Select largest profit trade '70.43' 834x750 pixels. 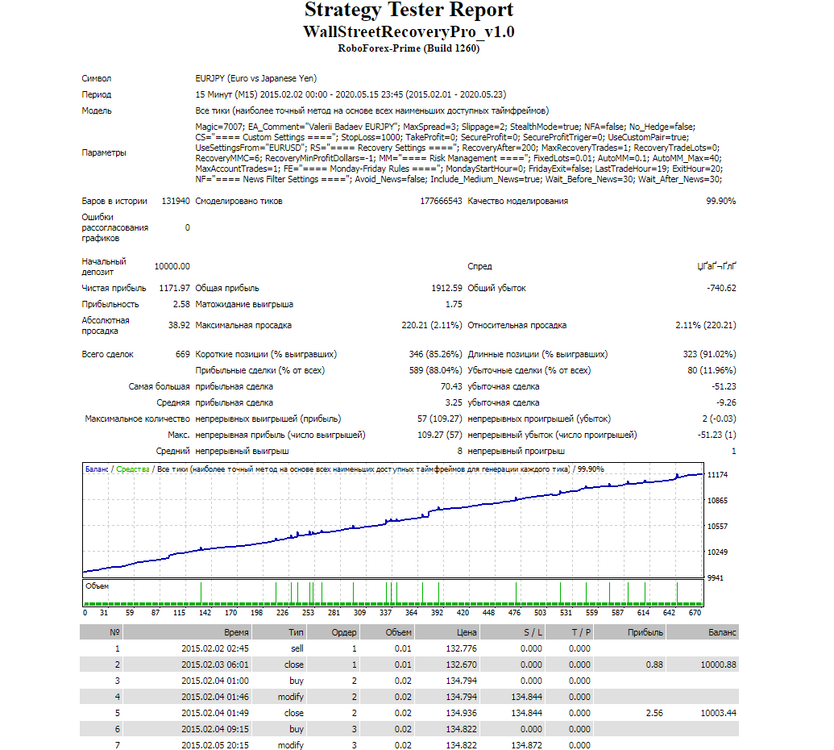coord(452,387)
